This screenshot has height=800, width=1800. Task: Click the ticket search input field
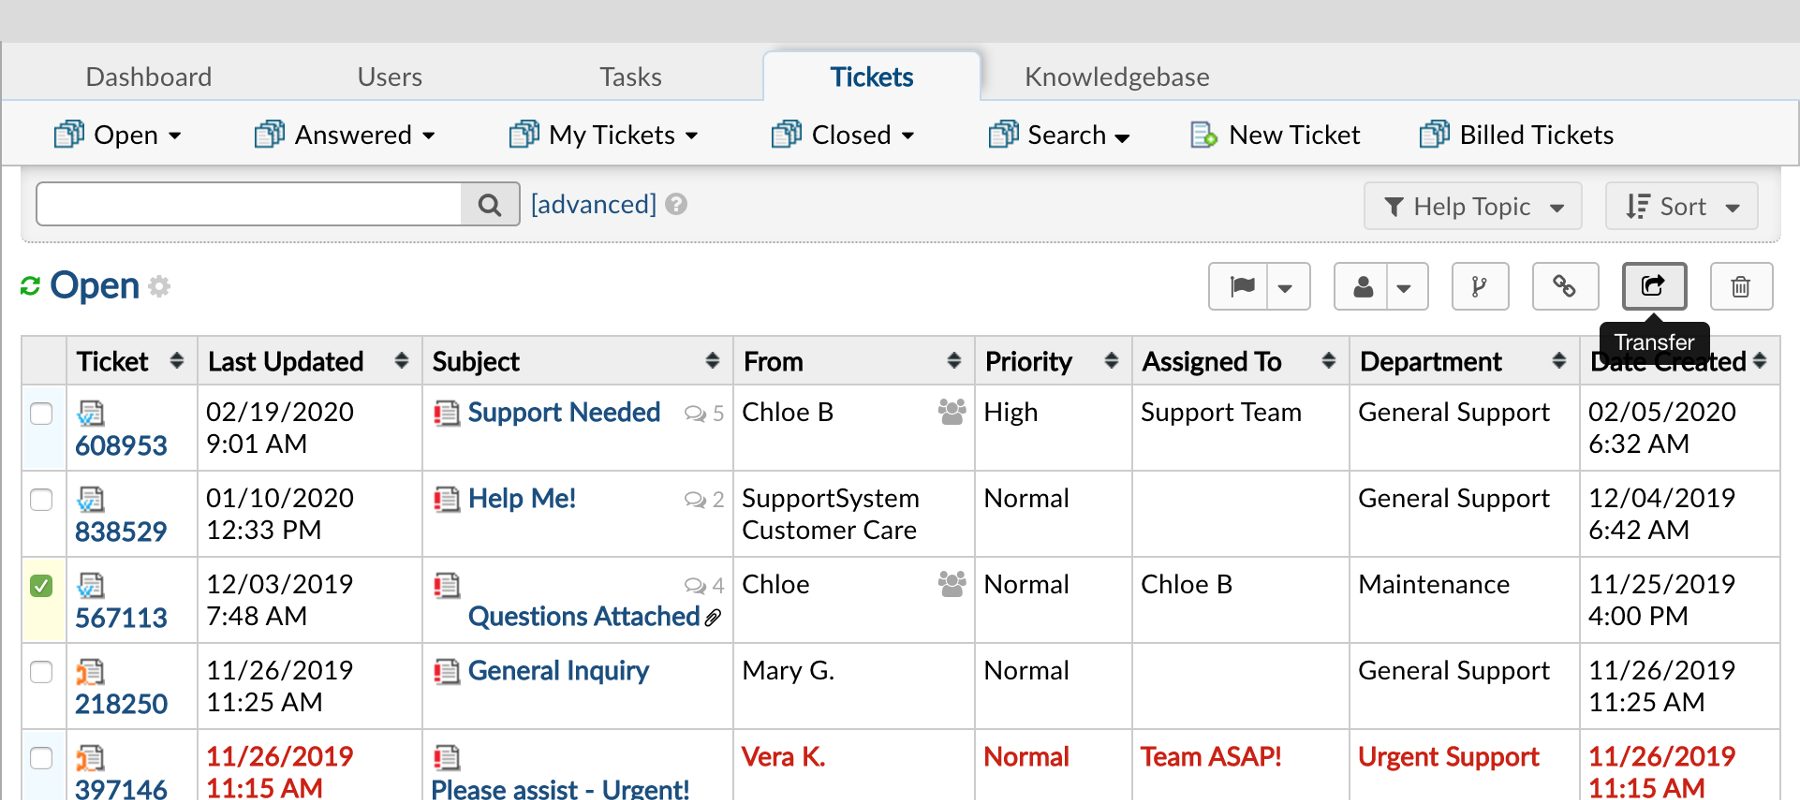pos(249,204)
